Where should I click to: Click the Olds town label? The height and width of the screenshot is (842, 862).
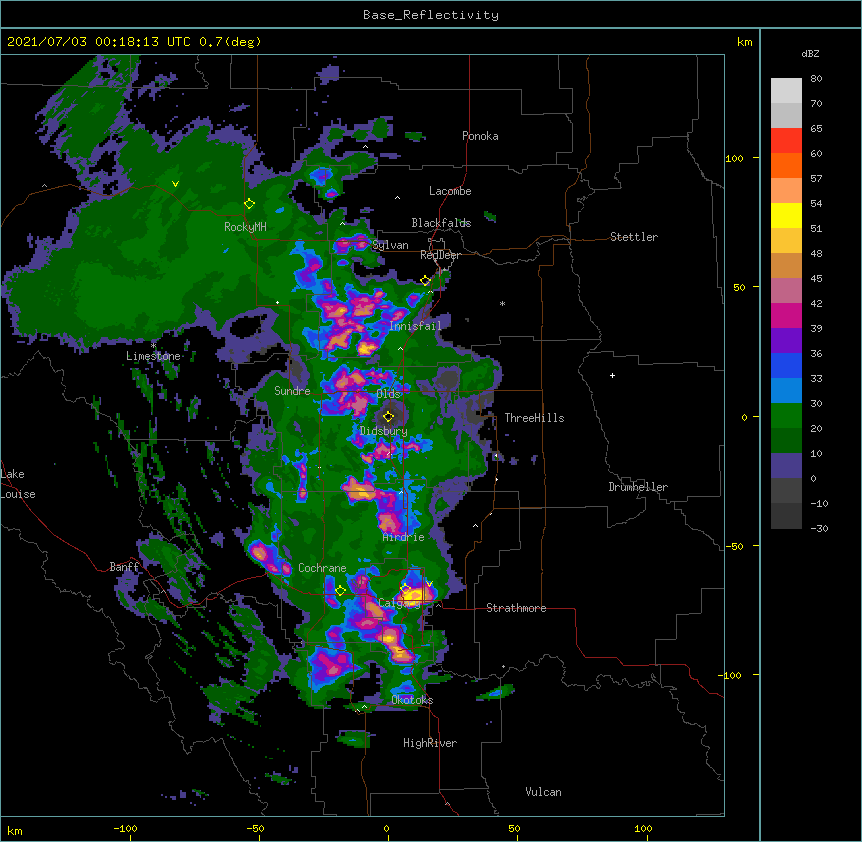click(389, 394)
